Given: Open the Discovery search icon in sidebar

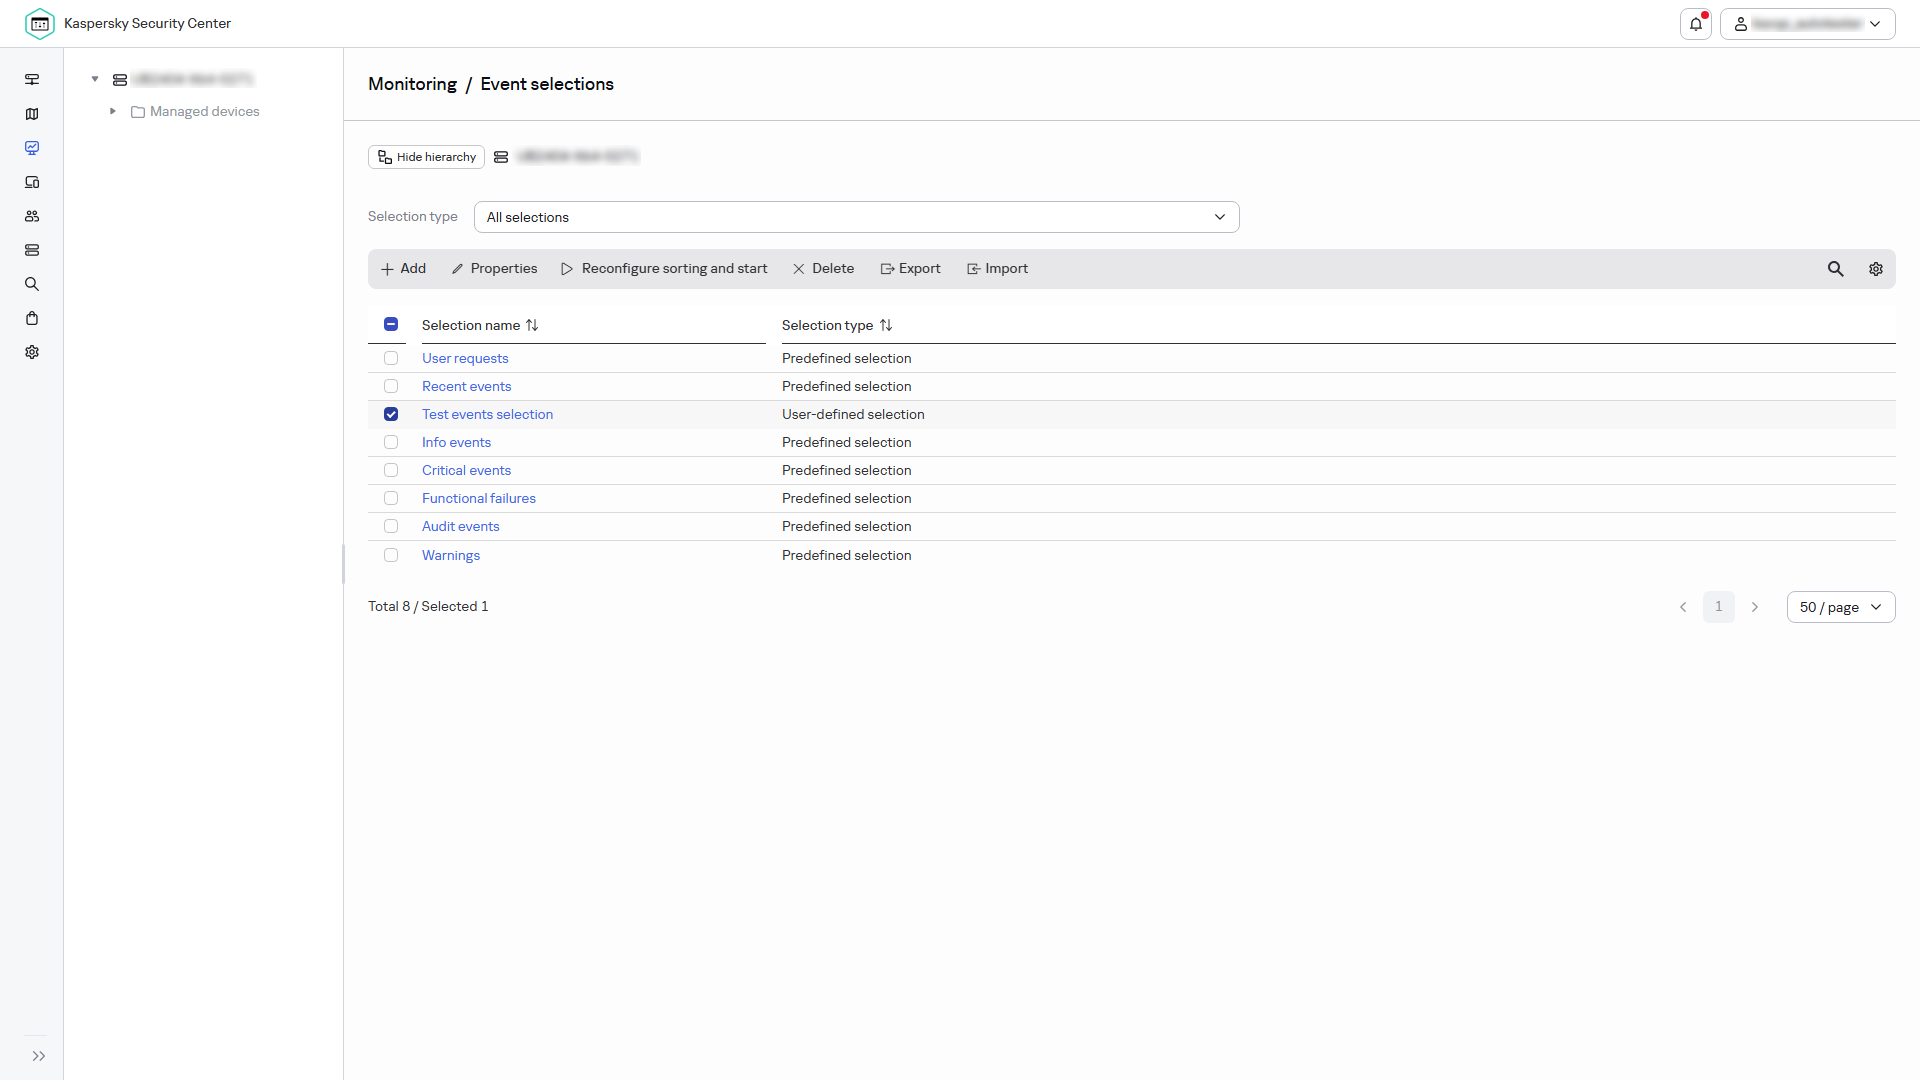Looking at the screenshot, I should click(x=32, y=284).
